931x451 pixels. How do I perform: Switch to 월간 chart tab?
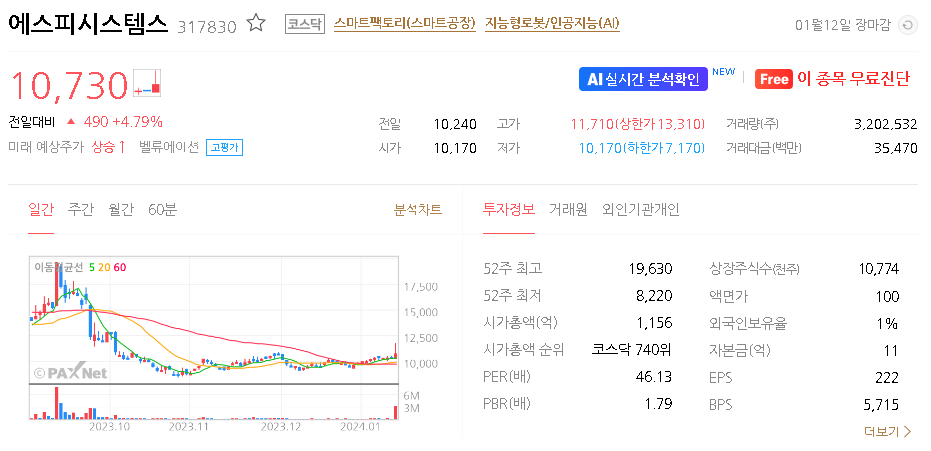point(121,209)
